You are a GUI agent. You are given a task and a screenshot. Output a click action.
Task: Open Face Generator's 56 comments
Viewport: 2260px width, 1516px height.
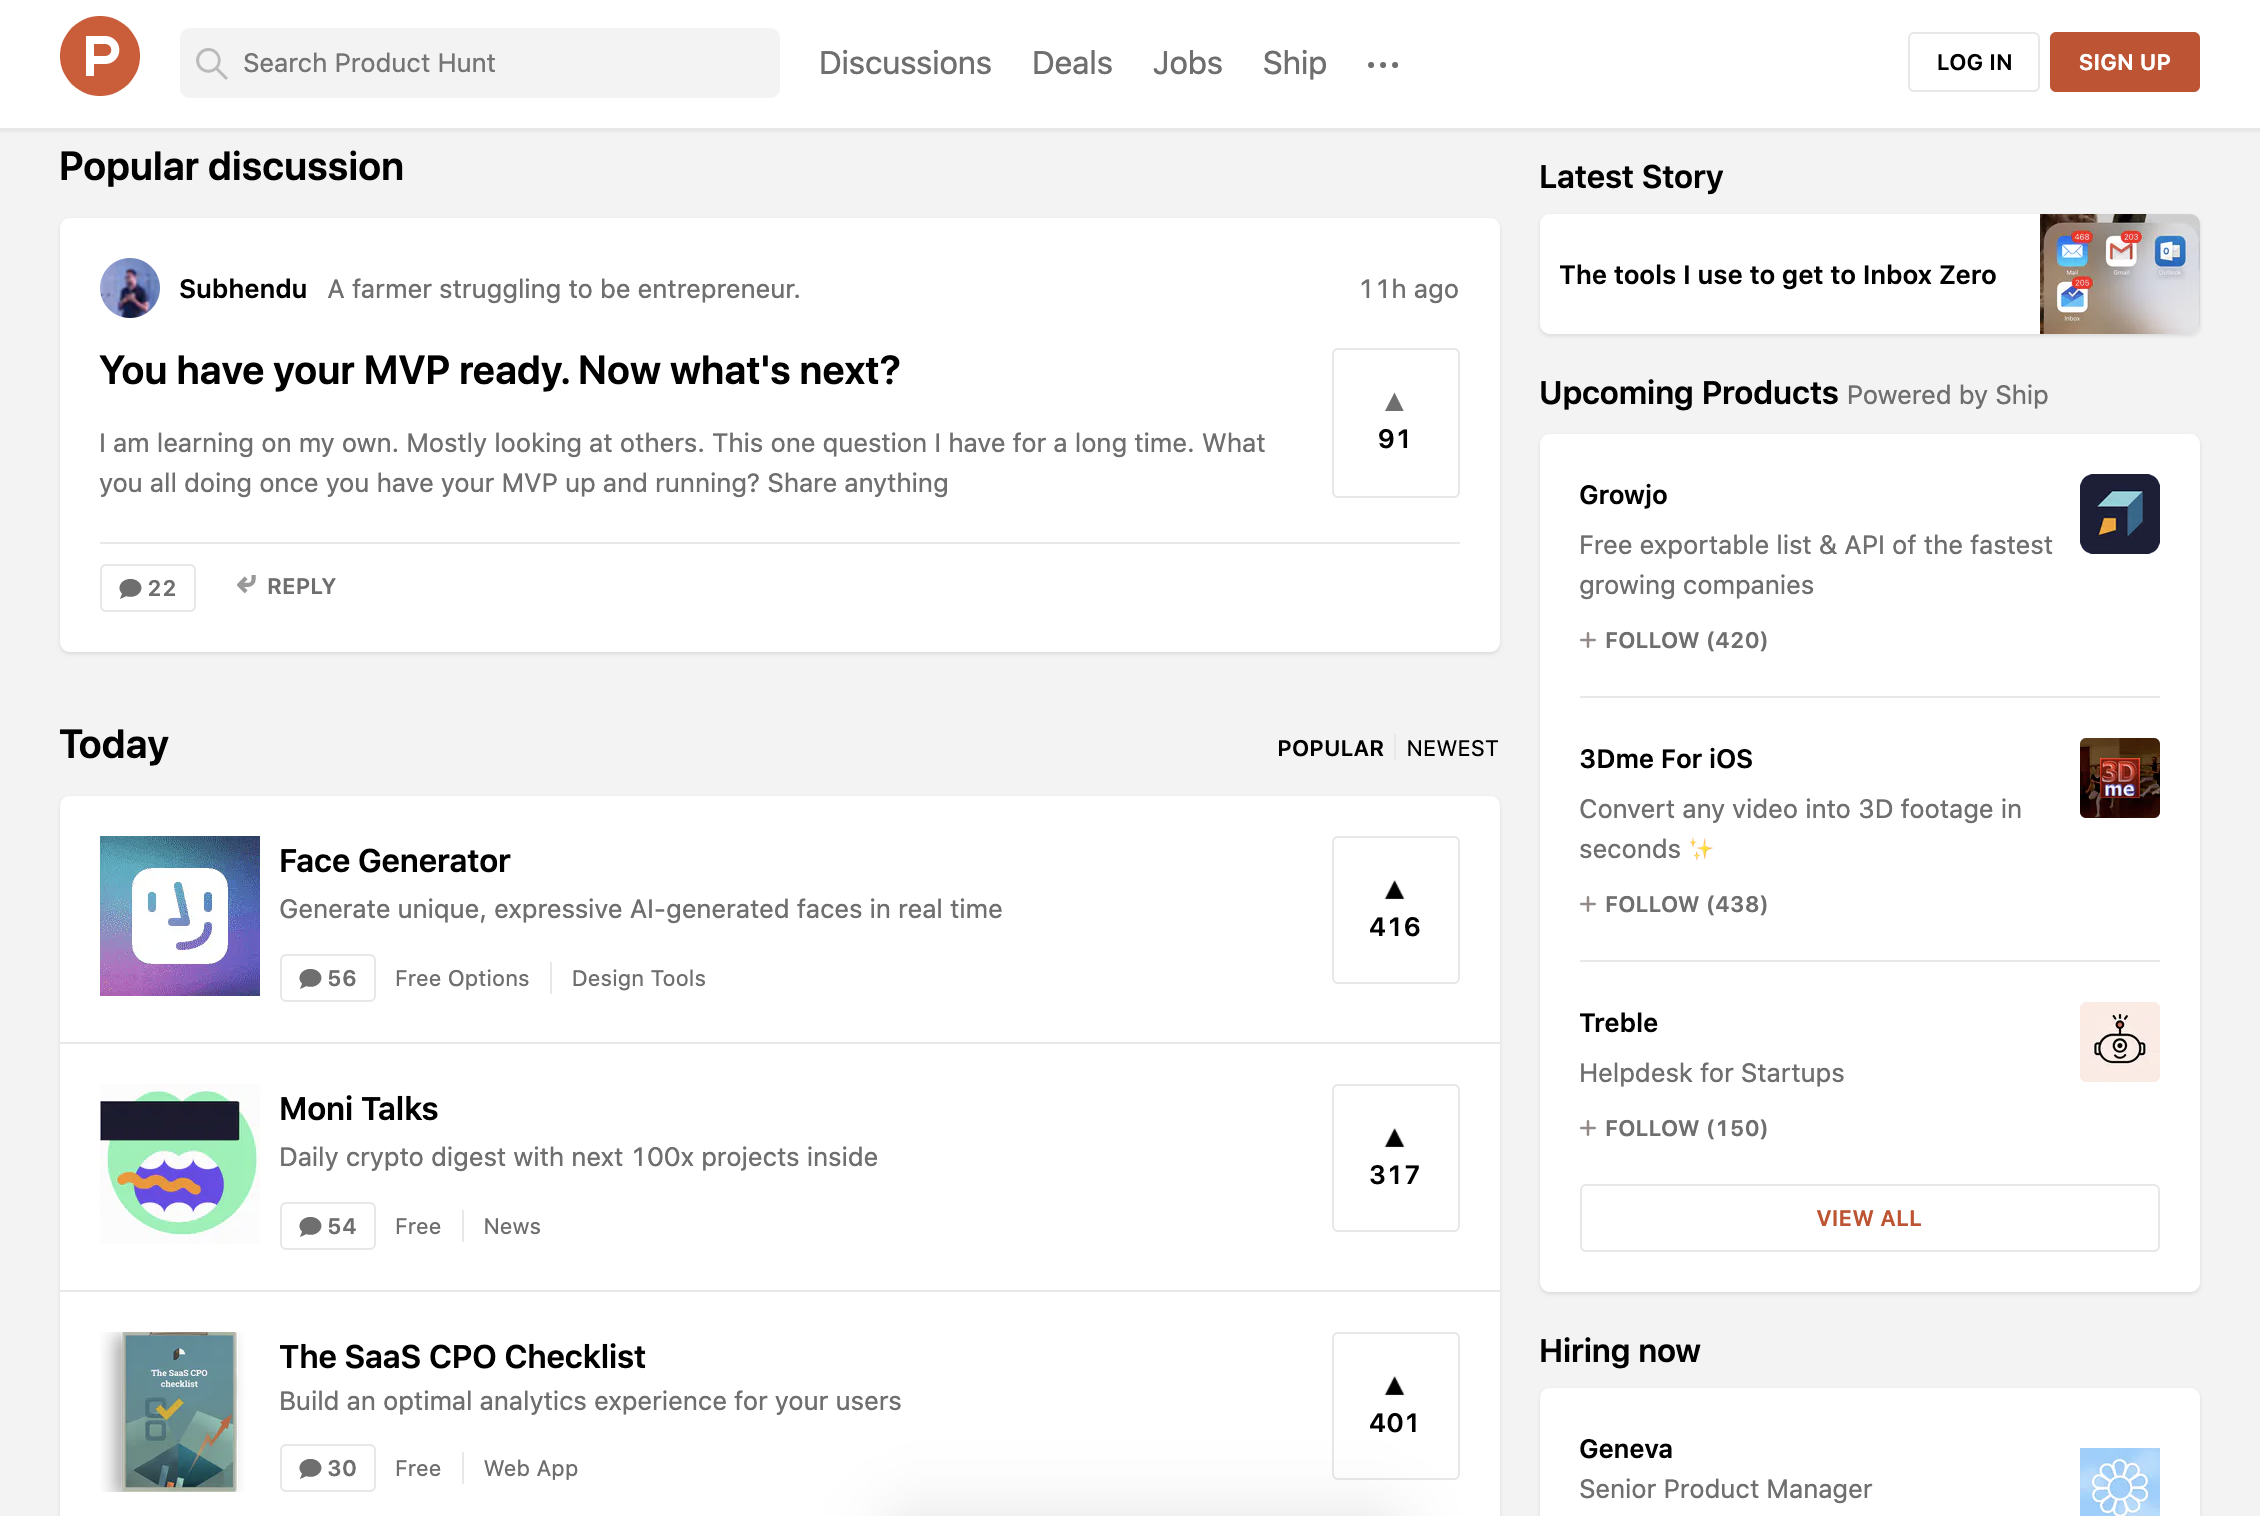(x=328, y=978)
